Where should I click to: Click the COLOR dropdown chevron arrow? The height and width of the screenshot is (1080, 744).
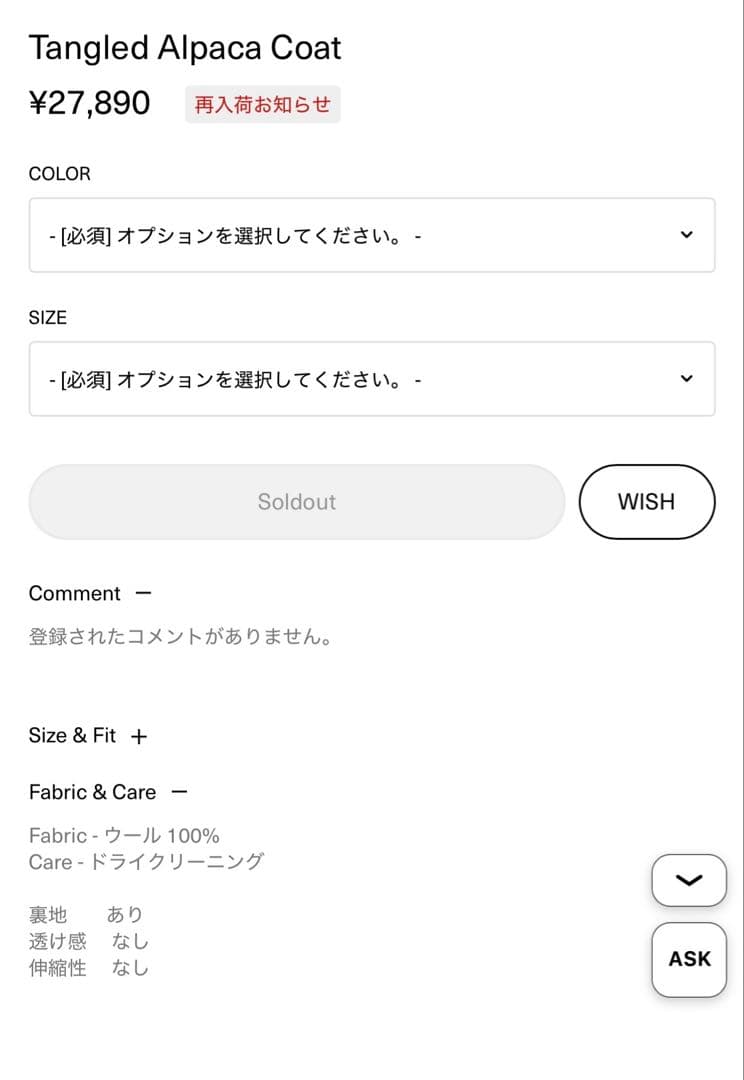(x=686, y=235)
